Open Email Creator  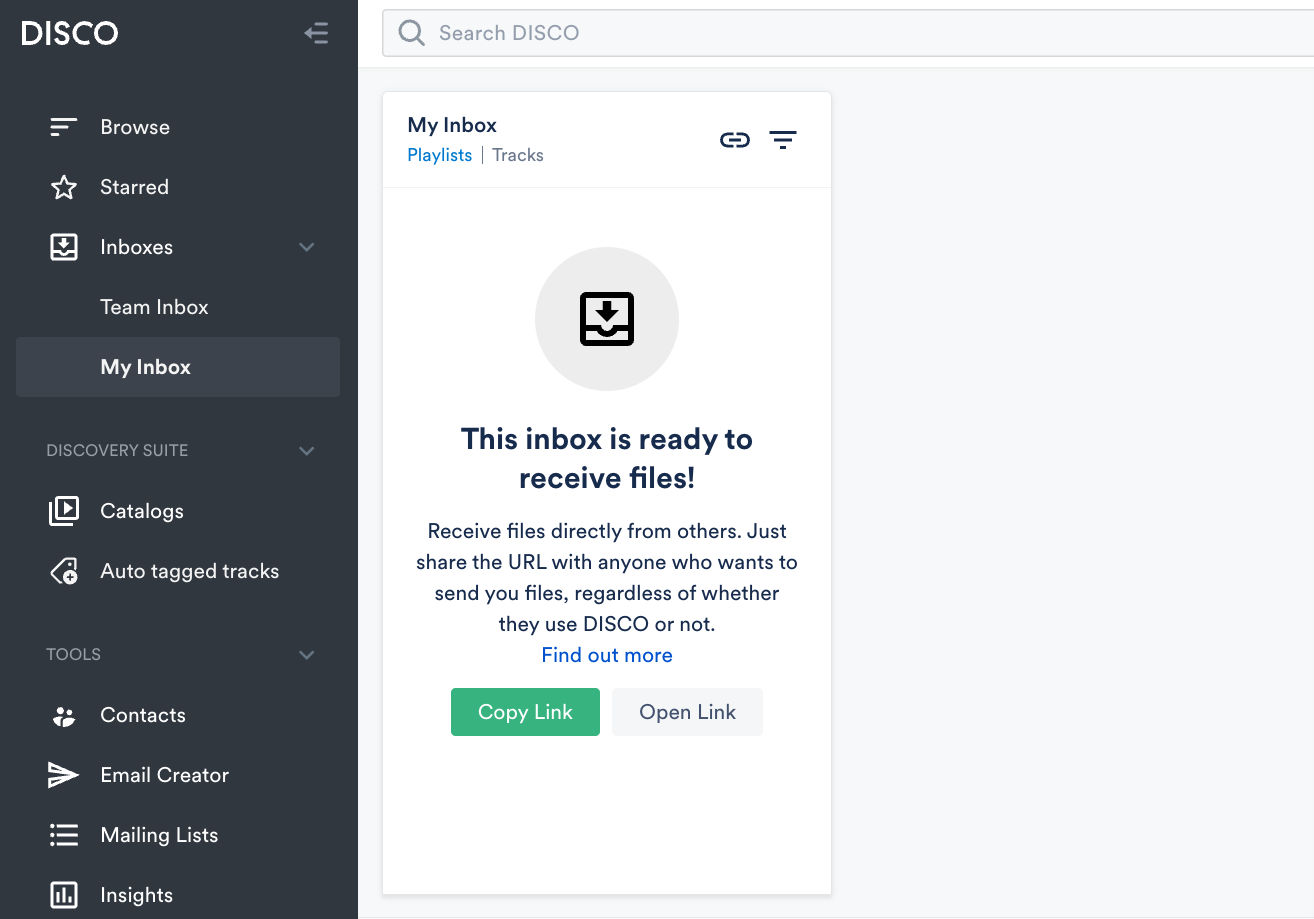164,775
